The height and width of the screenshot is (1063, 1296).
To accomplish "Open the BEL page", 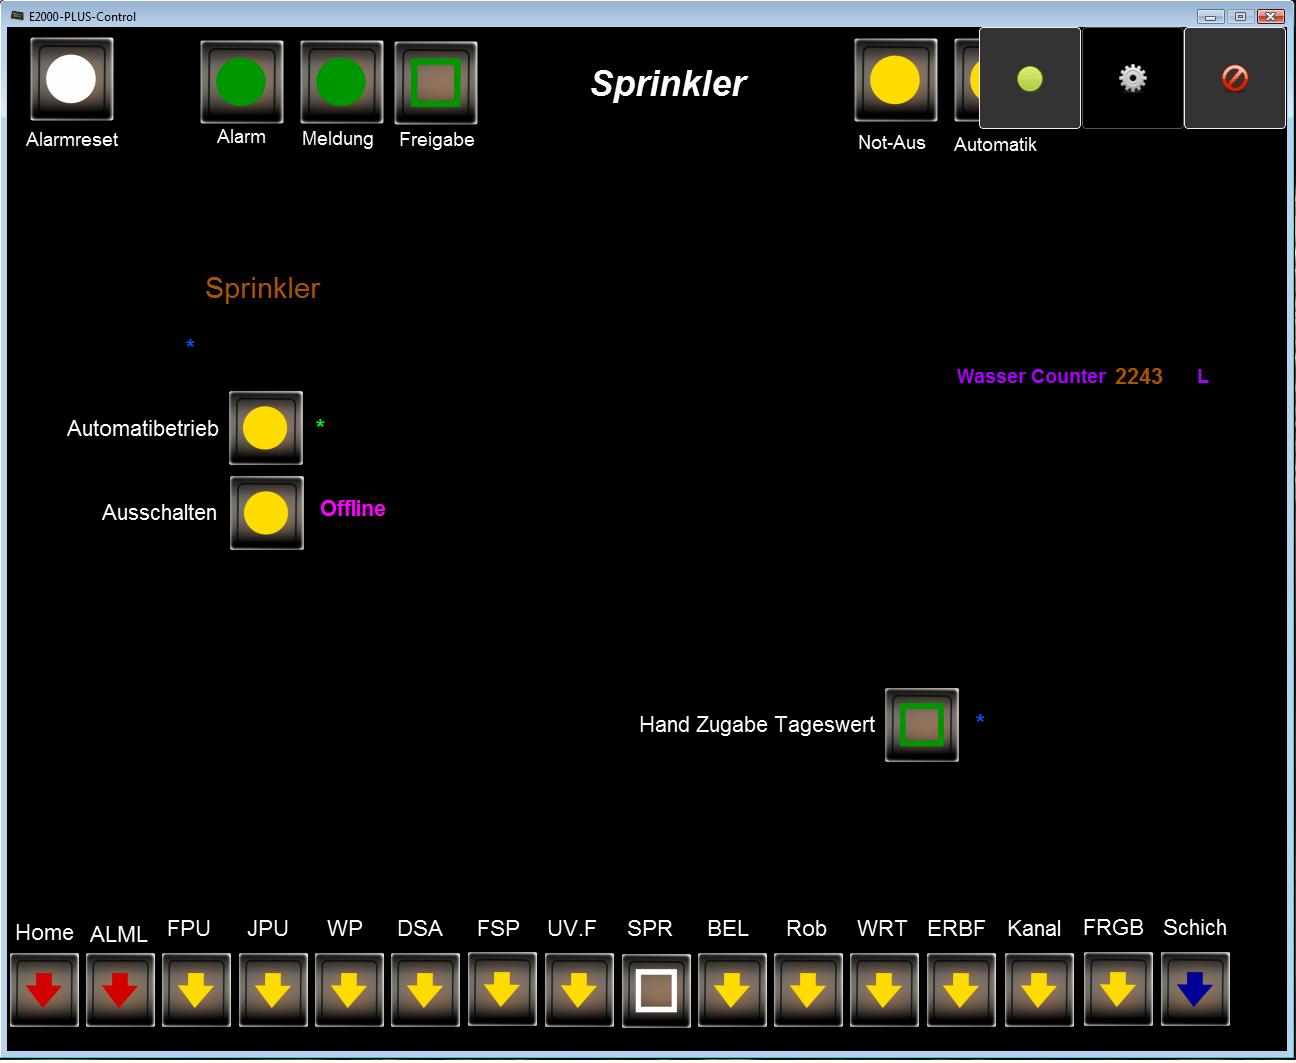I will (x=732, y=990).
